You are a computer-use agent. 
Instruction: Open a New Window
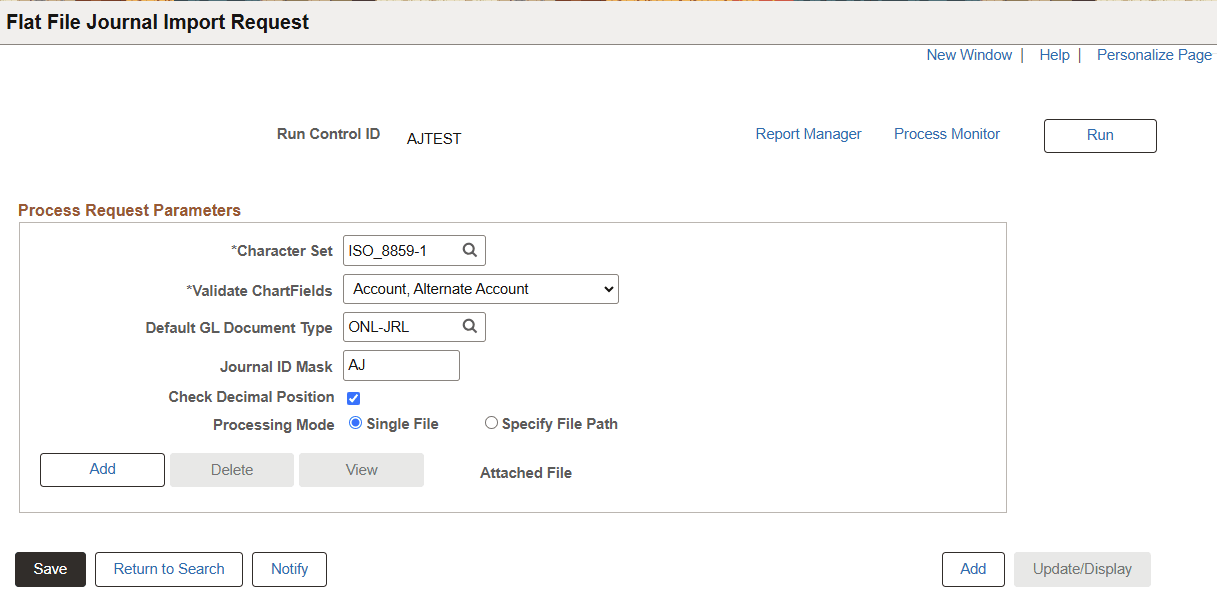pyautogui.click(x=968, y=55)
